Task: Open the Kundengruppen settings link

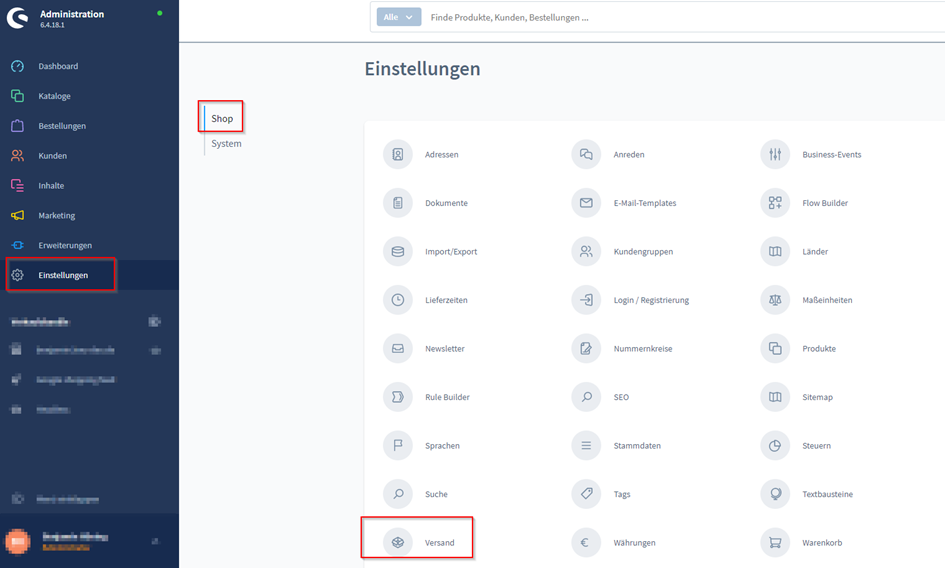Action: (643, 252)
